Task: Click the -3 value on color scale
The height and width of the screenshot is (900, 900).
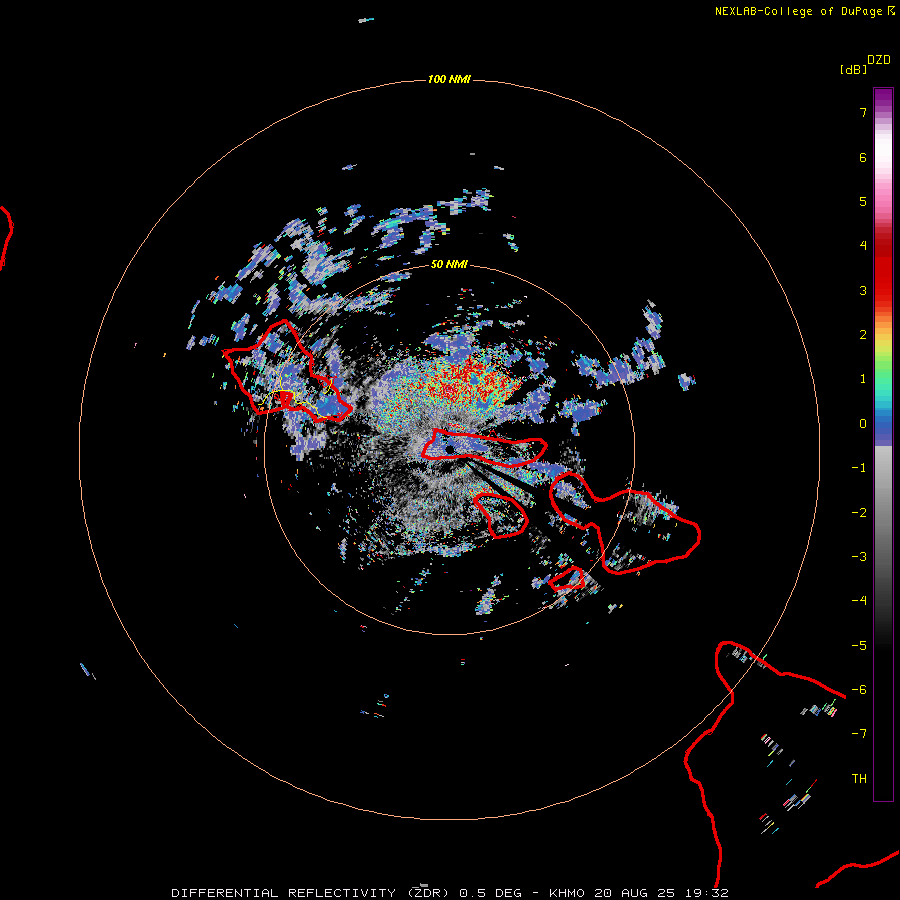Action: (859, 557)
